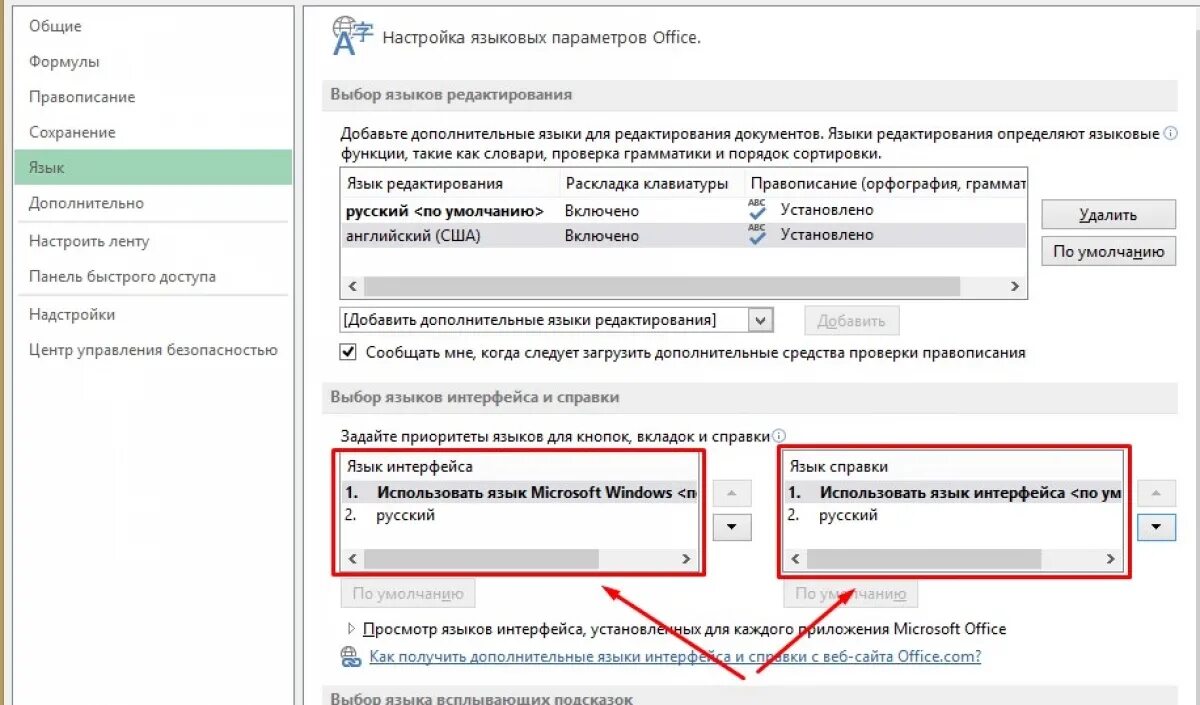1200x705 pixels.
Task: Select Использовать язык интерфейса help entry
Action: click(x=954, y=492)
